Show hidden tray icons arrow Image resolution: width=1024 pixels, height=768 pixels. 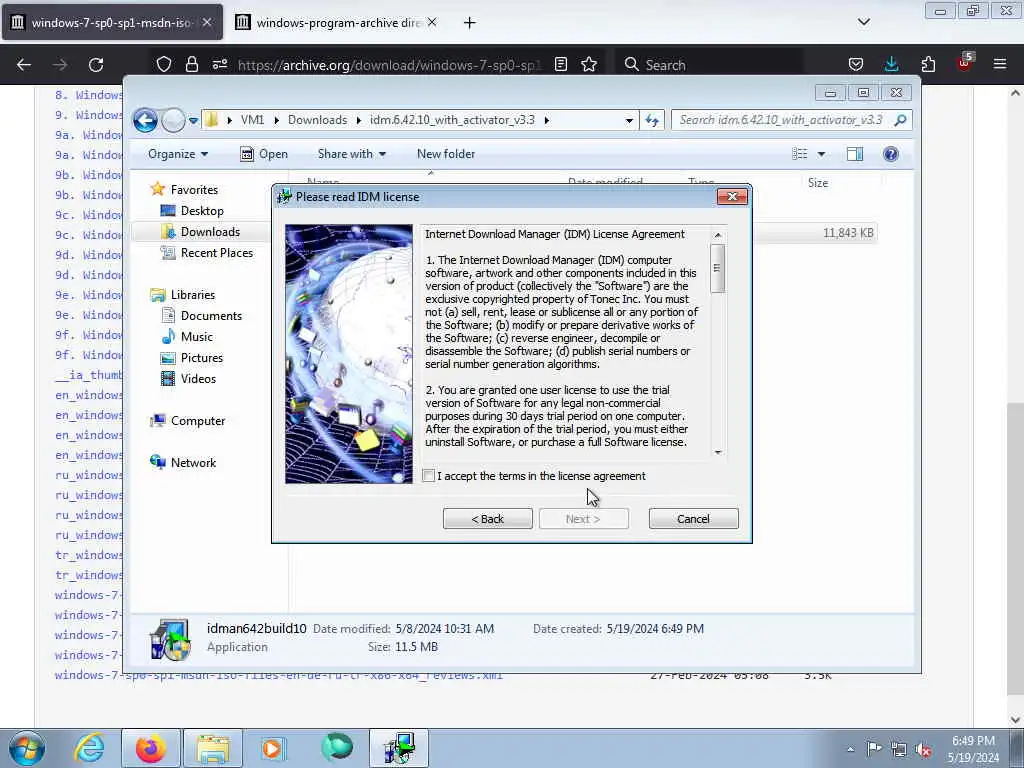click(850, 749)
